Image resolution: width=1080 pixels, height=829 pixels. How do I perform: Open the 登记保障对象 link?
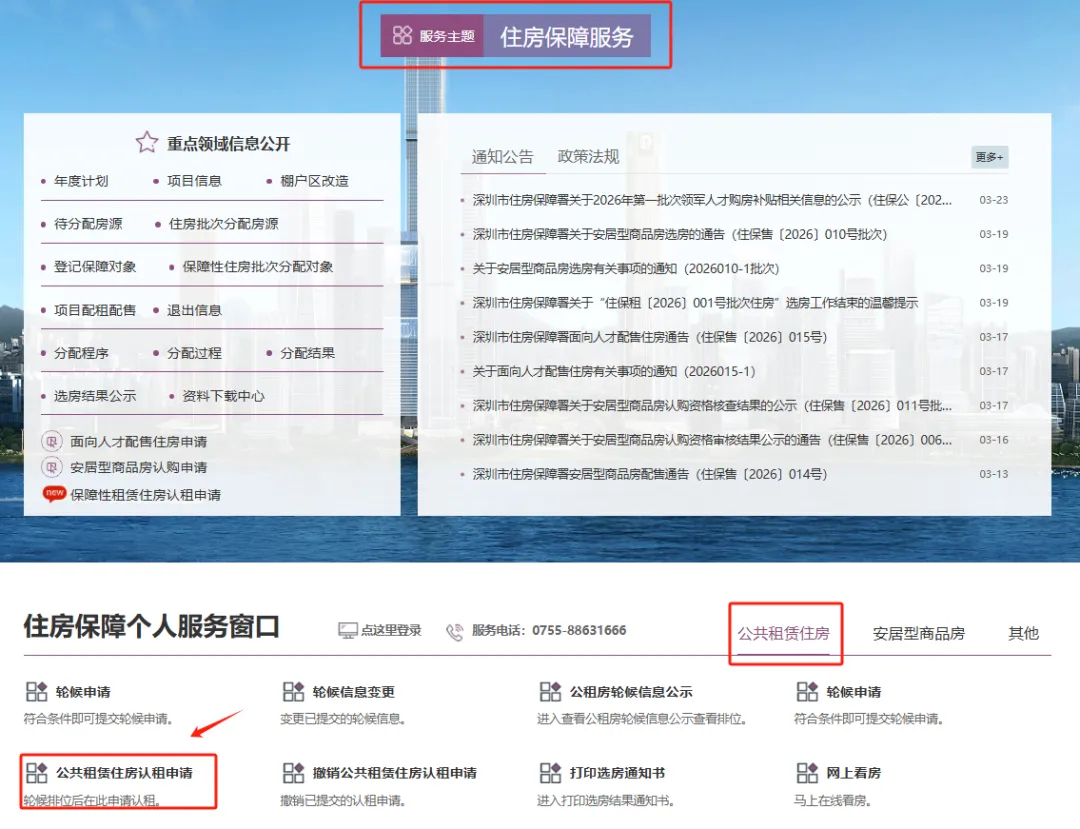tap(95, 266)
